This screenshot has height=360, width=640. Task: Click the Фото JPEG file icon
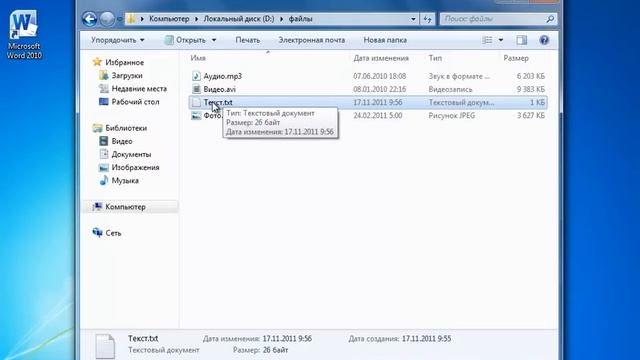pyautogui.click(x=196, y=116)
